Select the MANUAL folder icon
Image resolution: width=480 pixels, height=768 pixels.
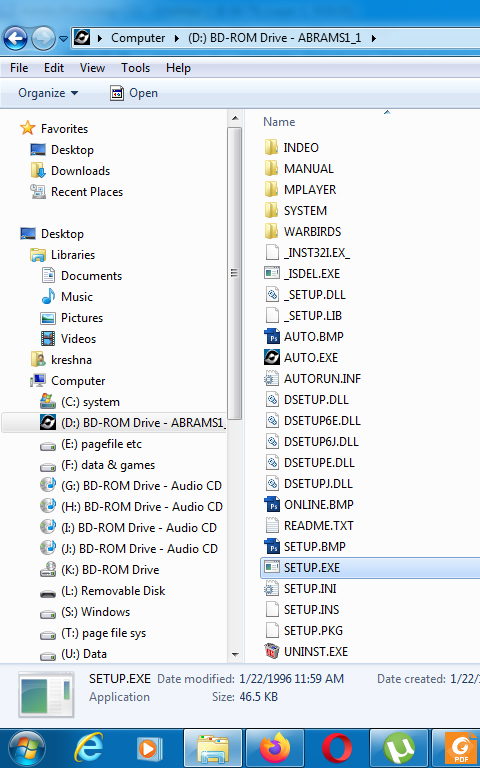pyautogui.click(x=271, y=168)
